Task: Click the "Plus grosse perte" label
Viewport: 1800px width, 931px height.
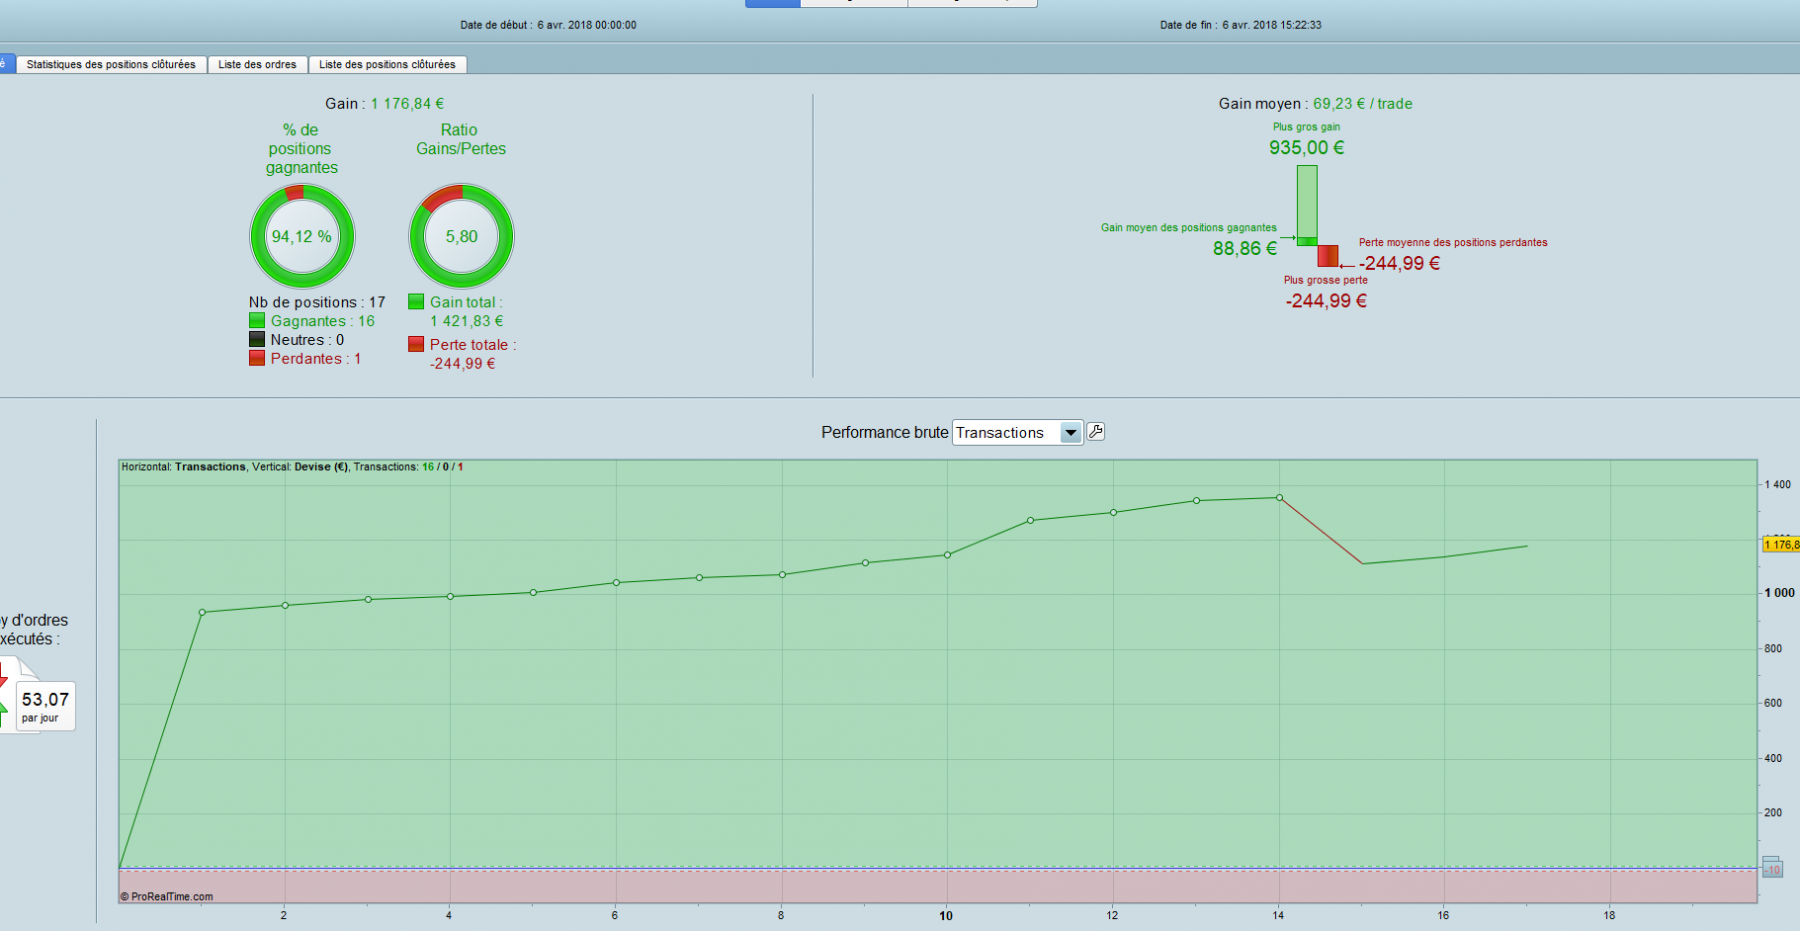Action: [x=1326, y=280]
